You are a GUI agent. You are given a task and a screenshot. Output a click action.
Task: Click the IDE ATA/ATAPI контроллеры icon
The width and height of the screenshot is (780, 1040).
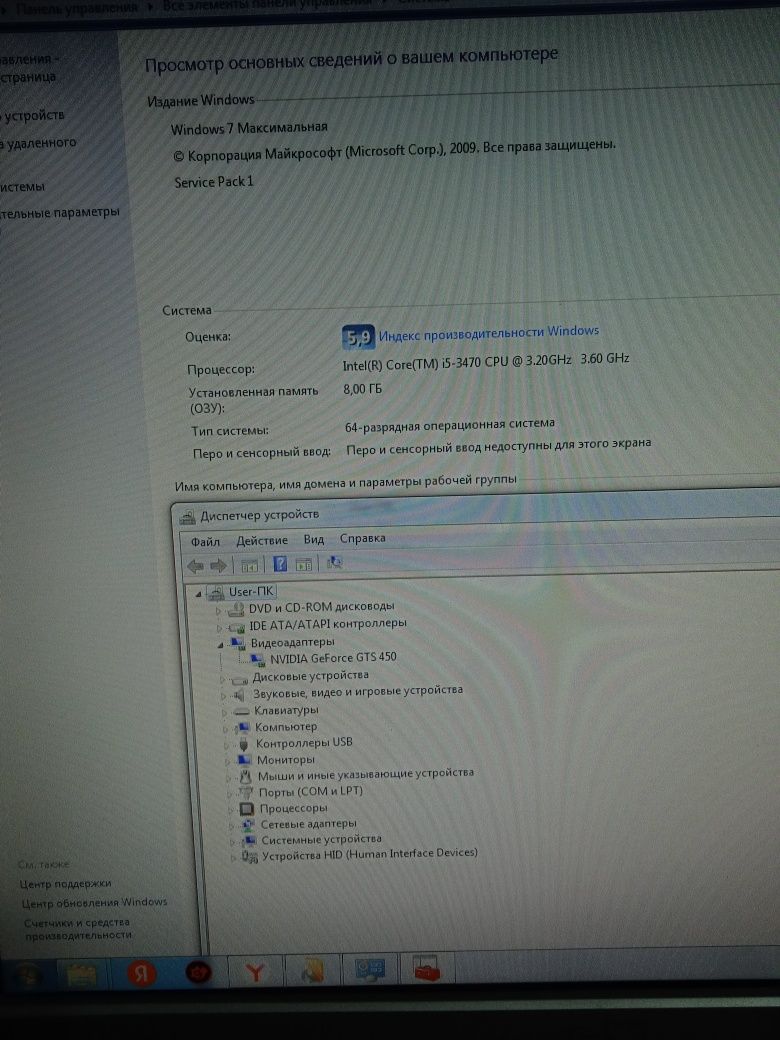tap(237, 627)
